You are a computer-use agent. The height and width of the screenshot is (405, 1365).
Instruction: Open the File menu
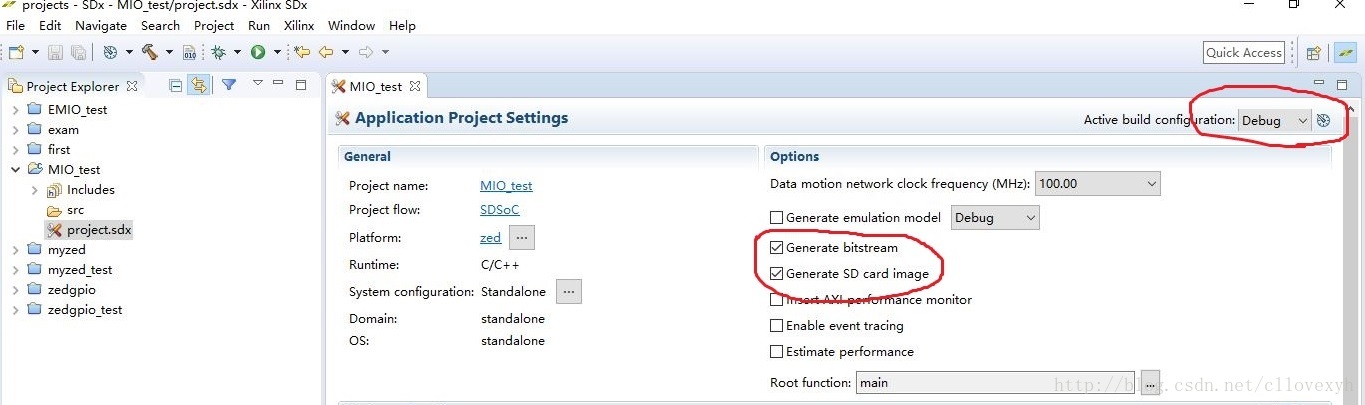[15, 25]
